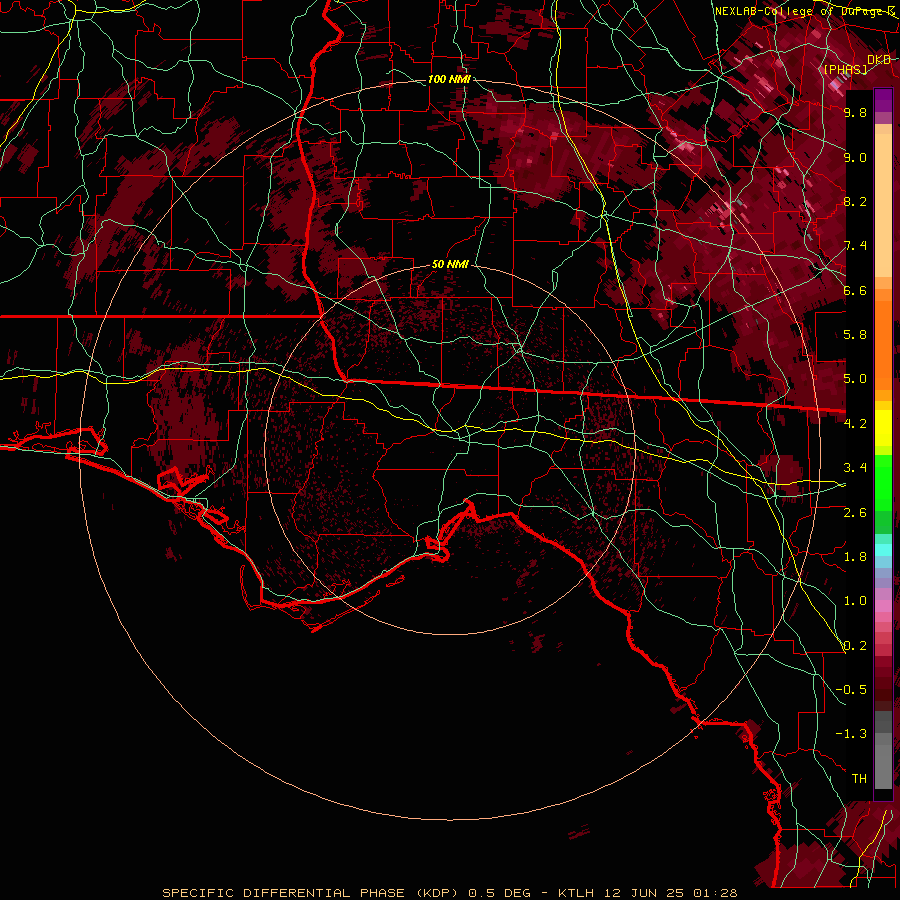Pick the pale peach segment of the color bar
Screen dimensions: 900x900
tap(883, 207)
